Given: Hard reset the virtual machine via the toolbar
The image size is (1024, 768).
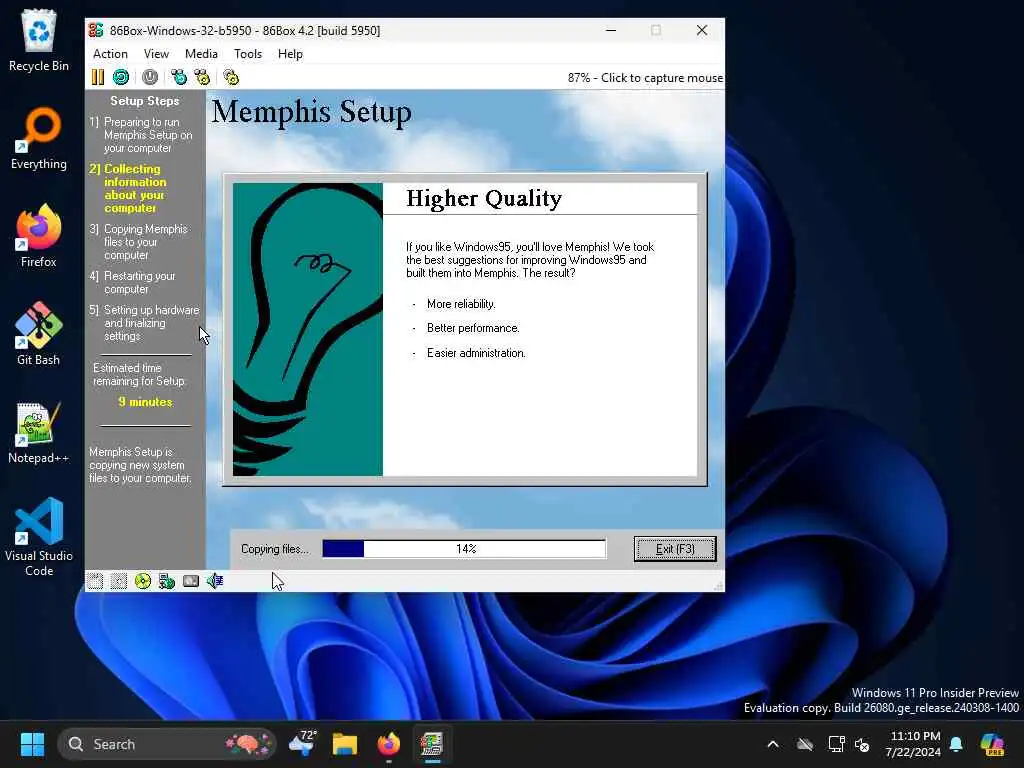Looking at the screenshot, I should coord(121,77).
